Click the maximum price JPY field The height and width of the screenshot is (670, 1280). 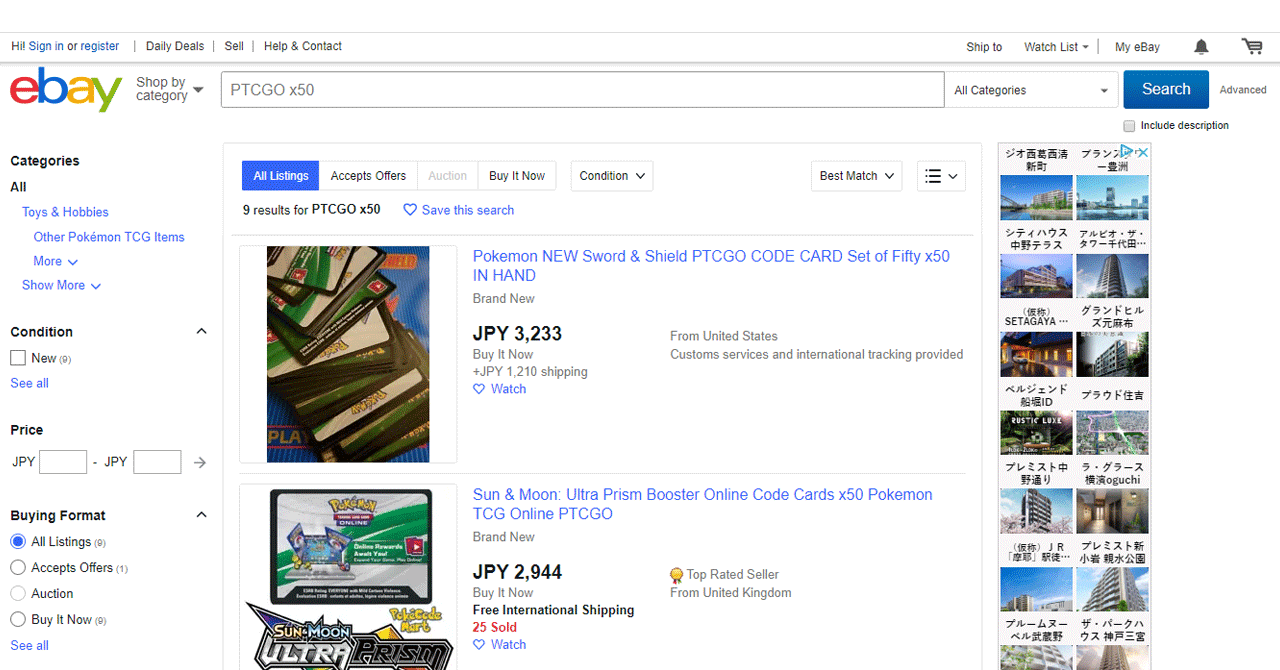coord(157,462)
